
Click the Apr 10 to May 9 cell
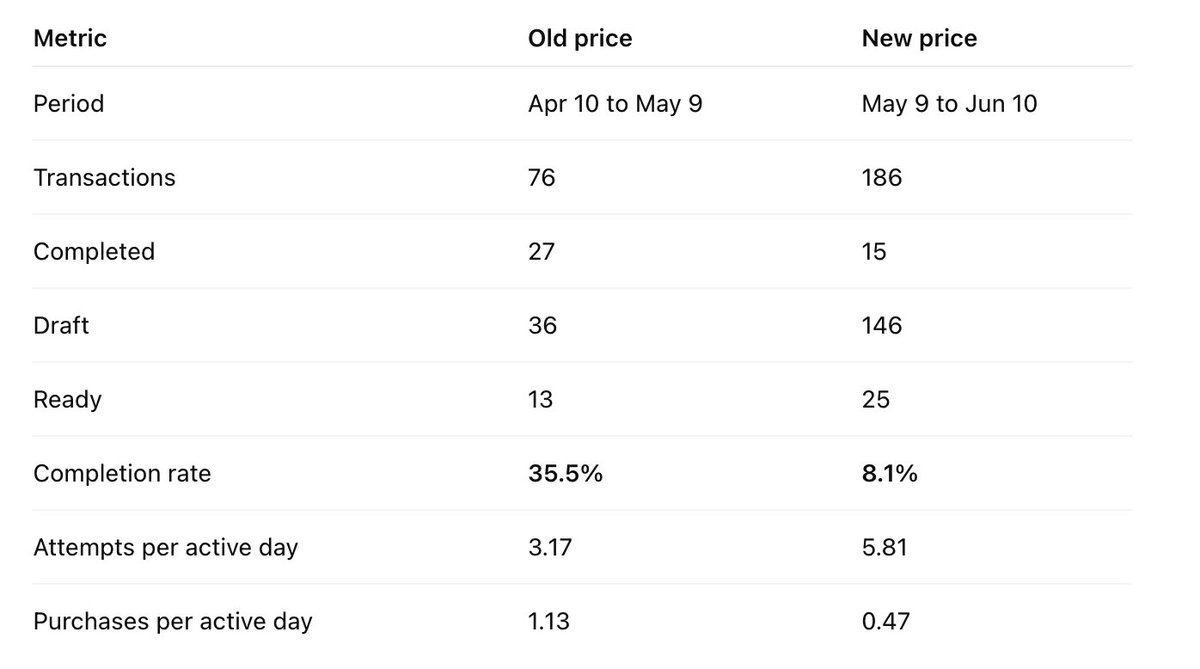point(615,103)
